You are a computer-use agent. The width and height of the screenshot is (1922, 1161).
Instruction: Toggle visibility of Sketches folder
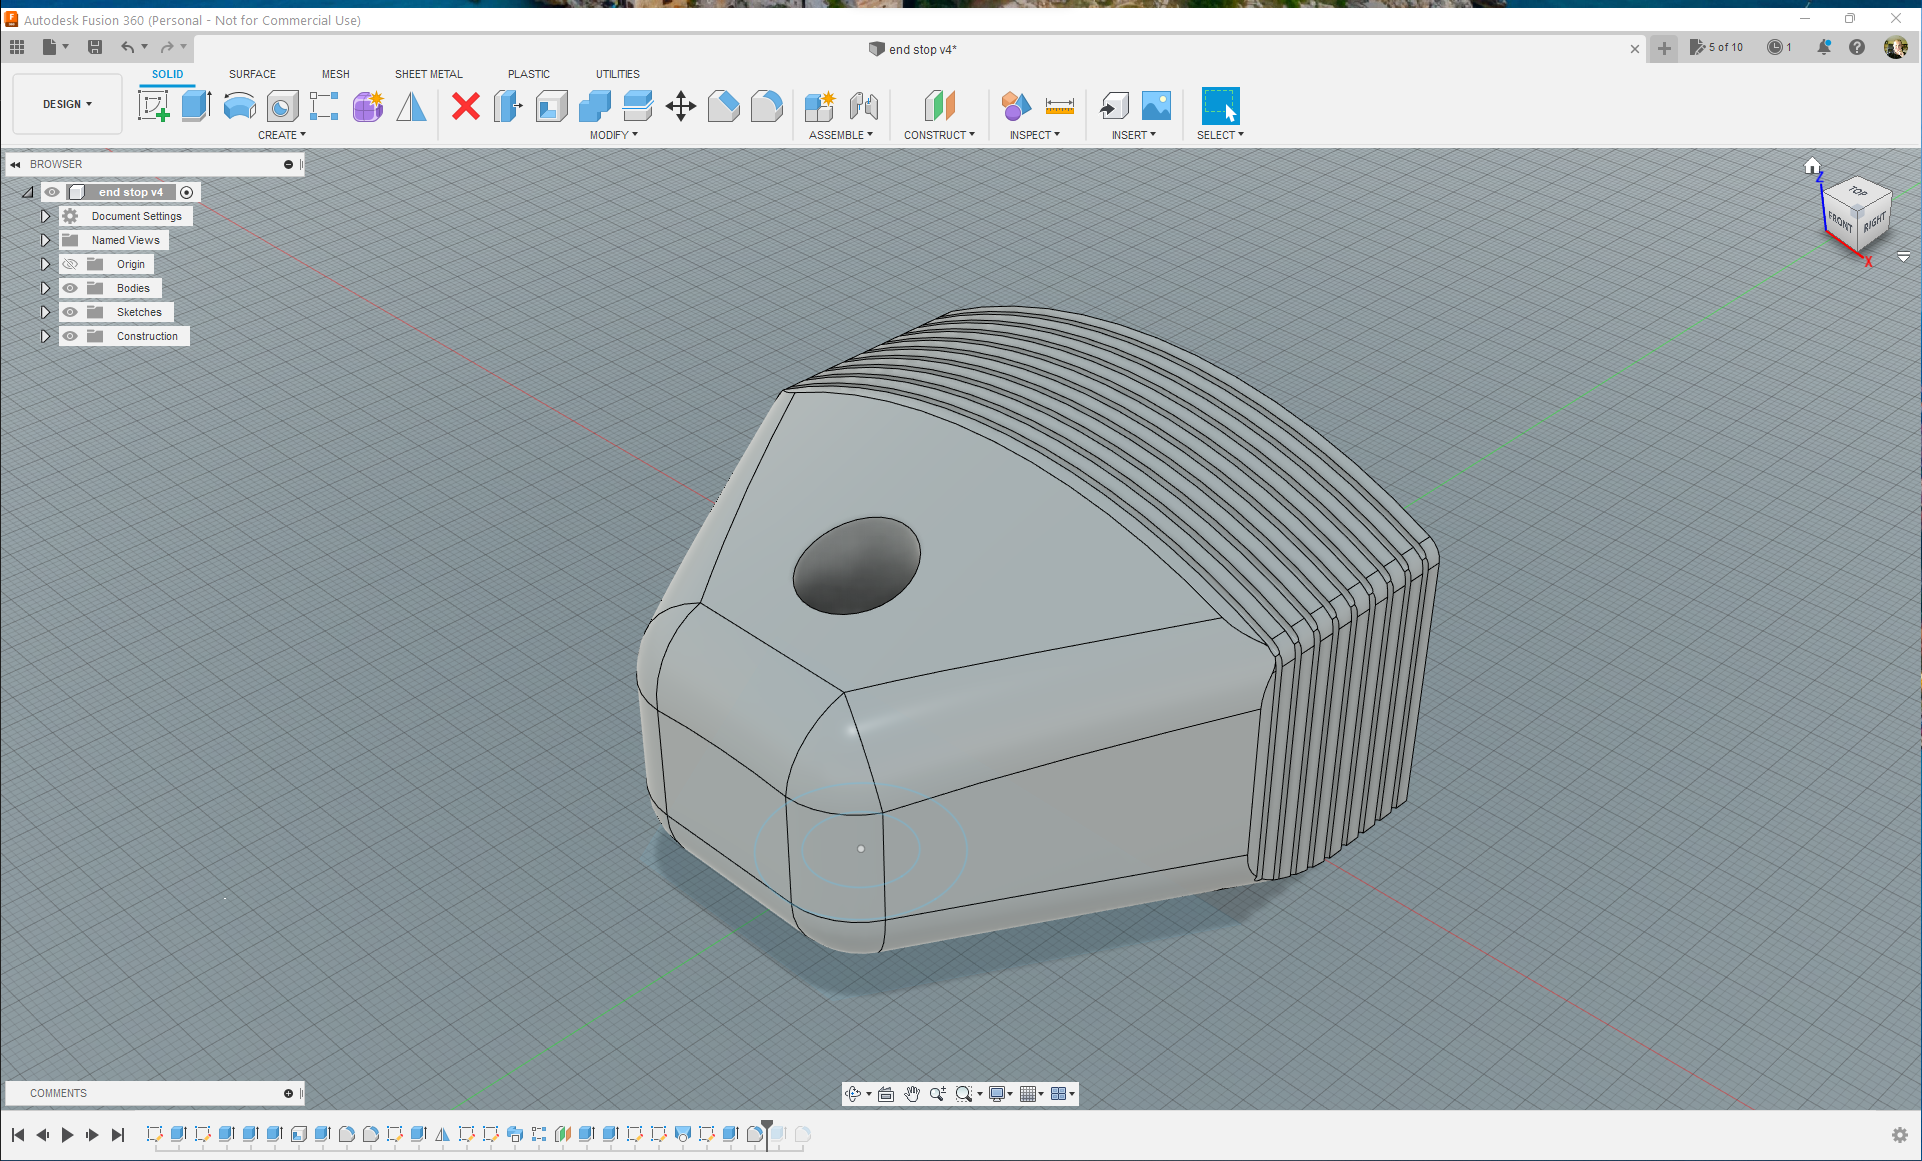tap(70, 312)
